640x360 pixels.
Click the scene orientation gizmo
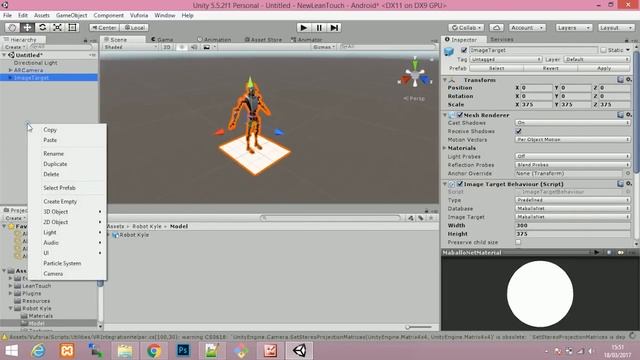pyautogui.click(x=415, y=76)
